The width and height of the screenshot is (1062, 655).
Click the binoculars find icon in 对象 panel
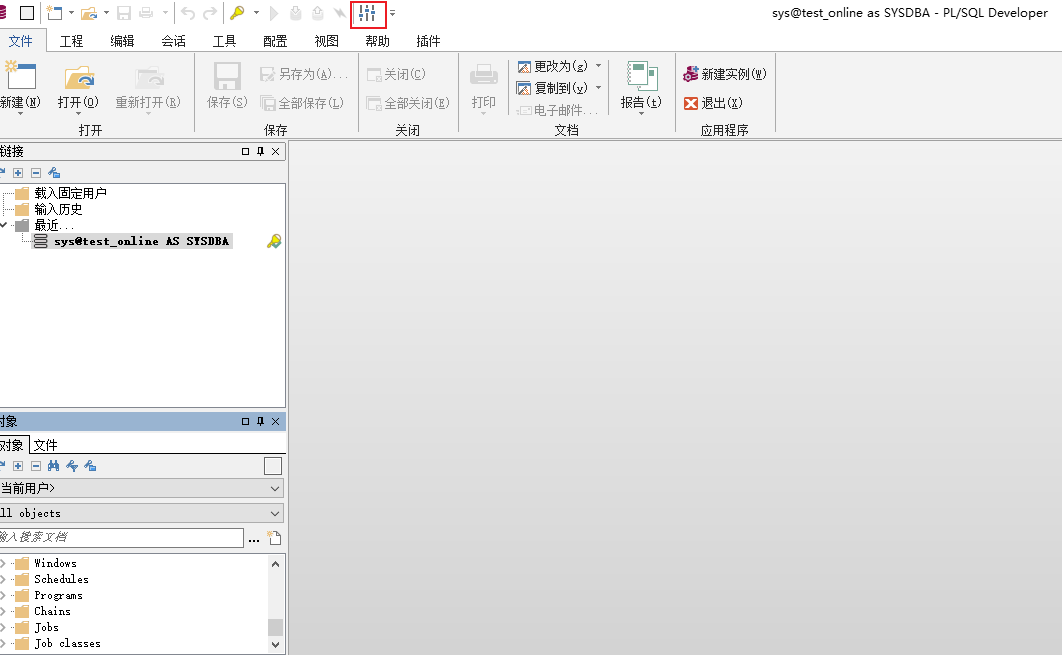coord(54,466)
